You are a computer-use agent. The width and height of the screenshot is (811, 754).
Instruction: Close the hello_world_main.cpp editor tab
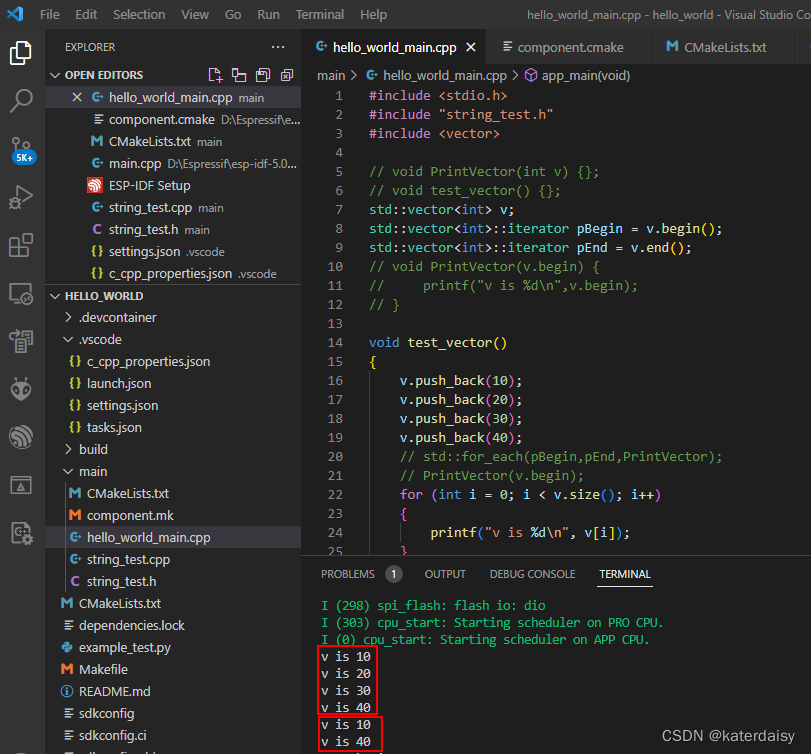point(471,48)
